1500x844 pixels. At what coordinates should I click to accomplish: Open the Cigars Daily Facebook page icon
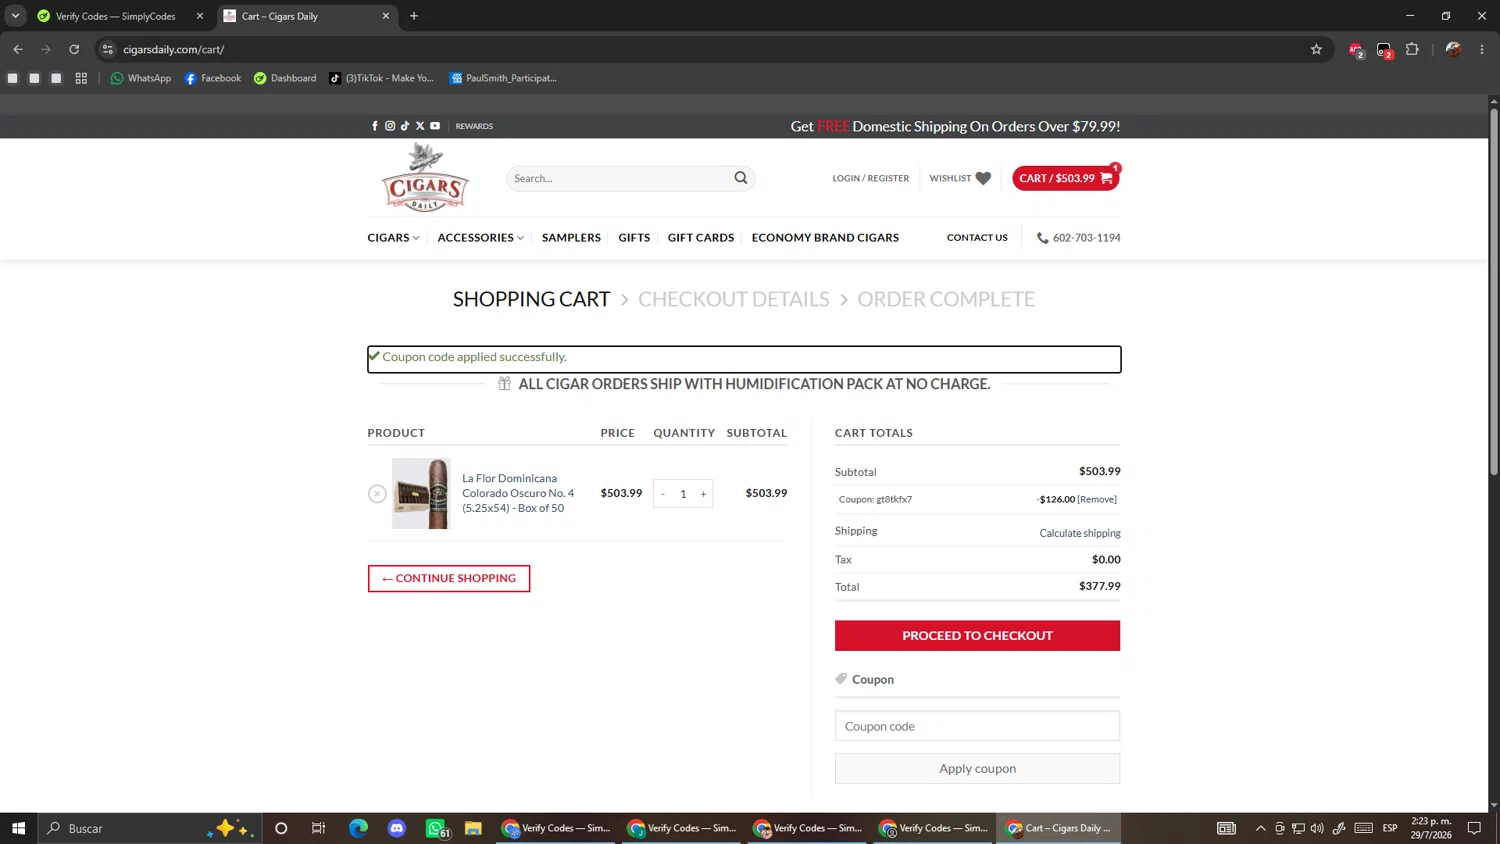click(x=375, y=126)
